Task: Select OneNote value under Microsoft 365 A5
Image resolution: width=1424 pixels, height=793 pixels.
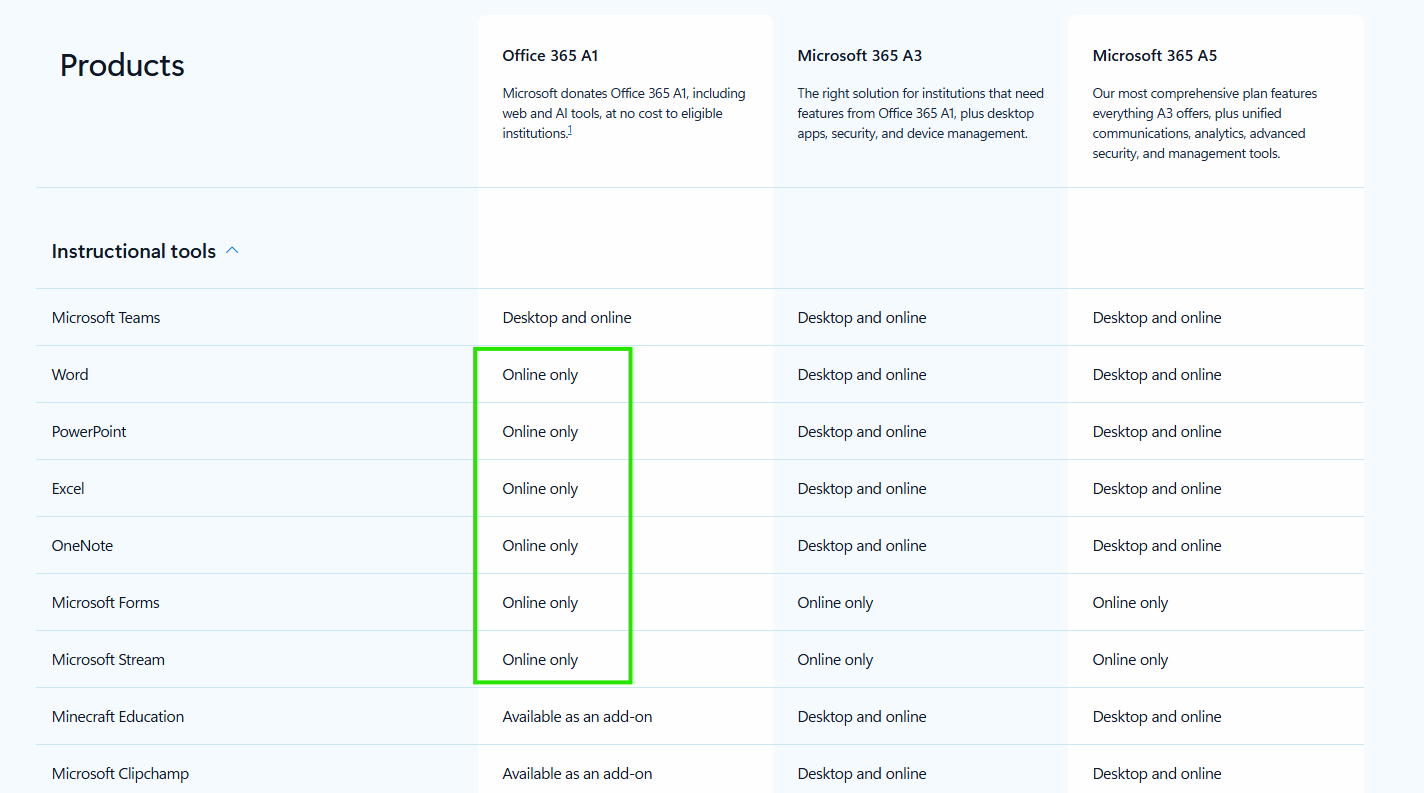Action: click(1157, 546)
